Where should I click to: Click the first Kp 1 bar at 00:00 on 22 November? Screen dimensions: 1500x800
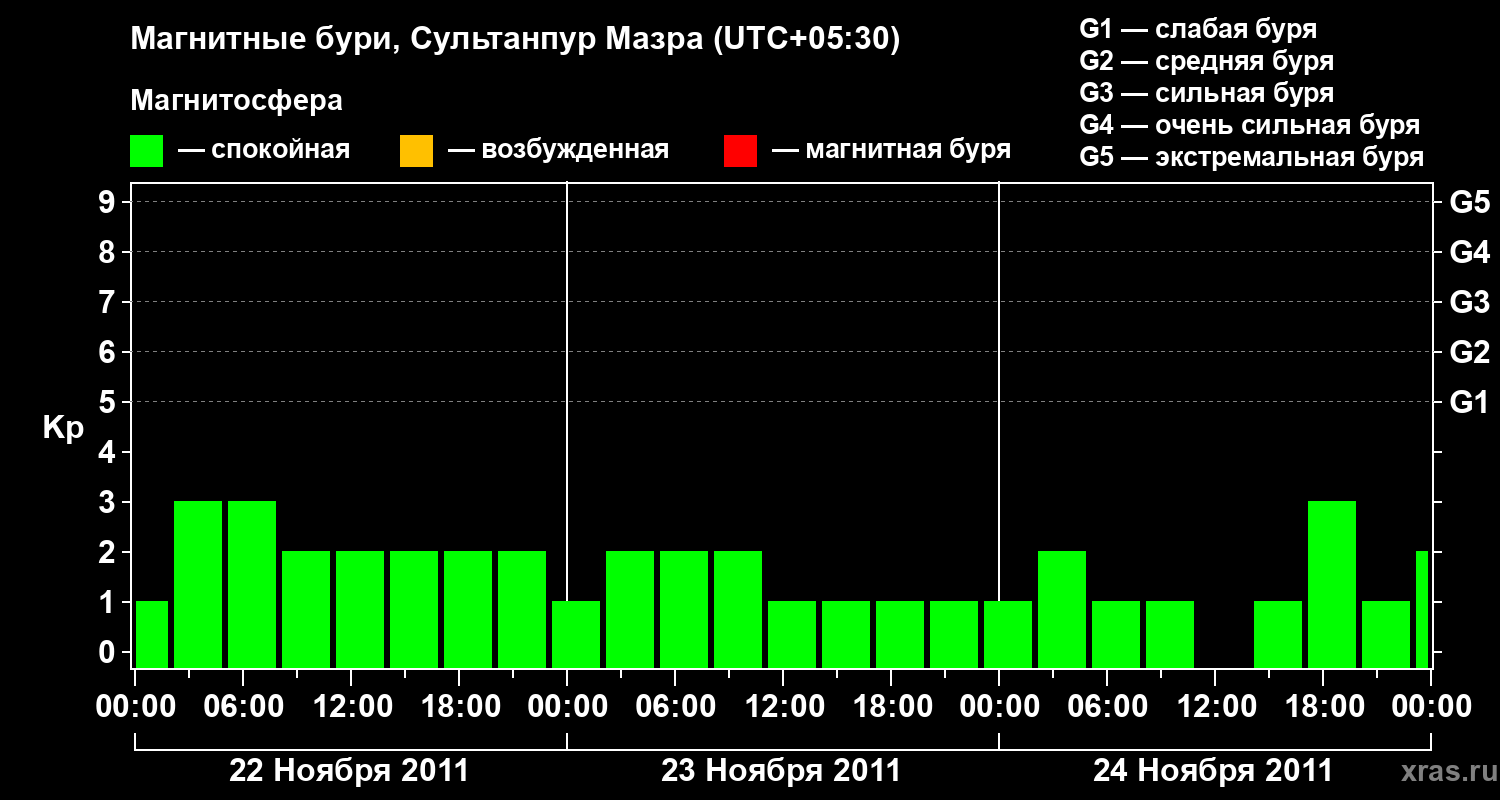coord(152,634)
